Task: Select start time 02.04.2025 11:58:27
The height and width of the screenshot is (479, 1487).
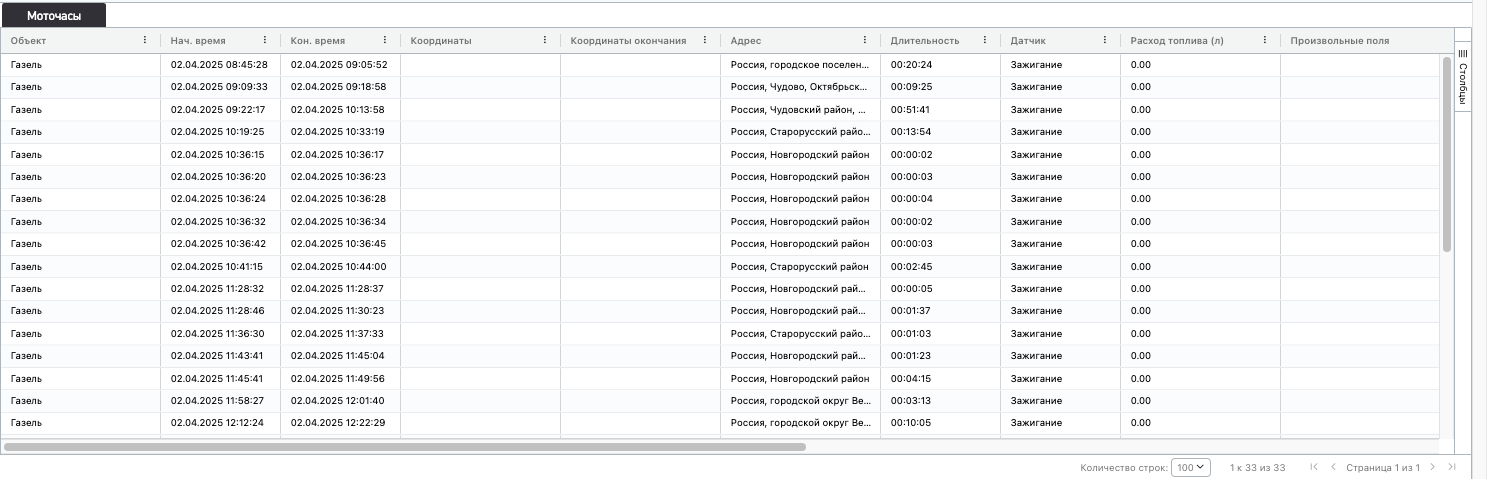Action: coord(217,400)
